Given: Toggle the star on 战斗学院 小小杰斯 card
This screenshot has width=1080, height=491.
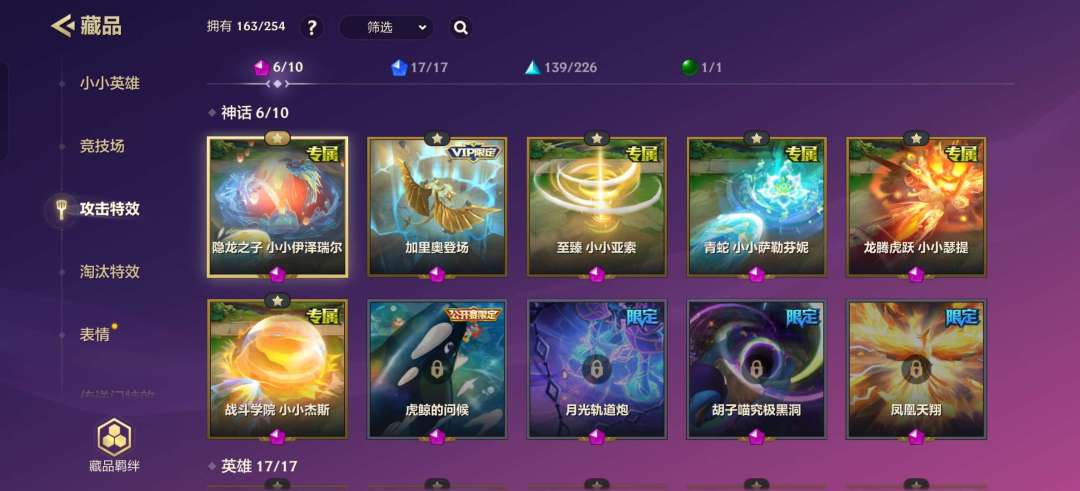Looking at the screenshot, I should (x=277, y=300).
